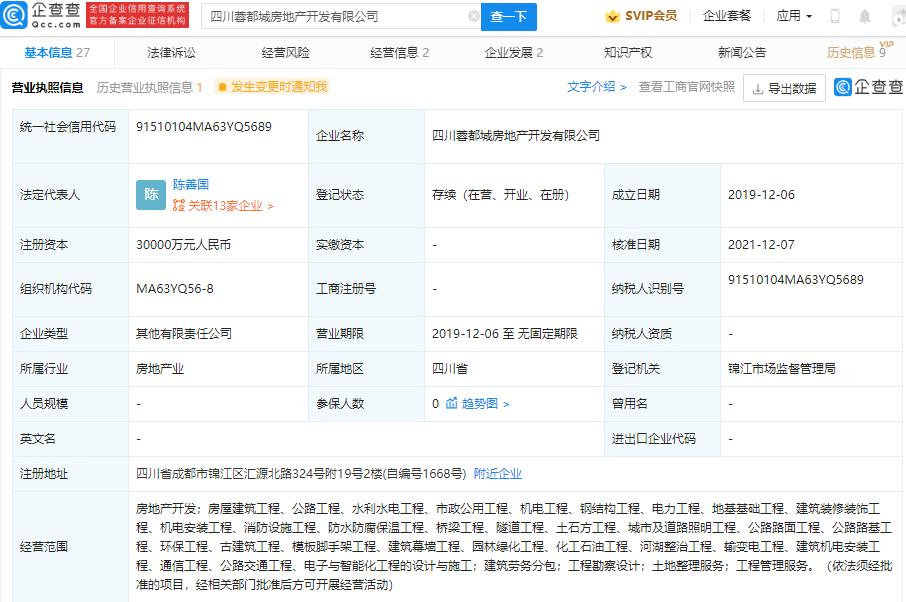Image resolution: width=906 pixels, height=602 pixels.
Task: Click organization code MA63YQ56-8
Action: click(174, 289)
